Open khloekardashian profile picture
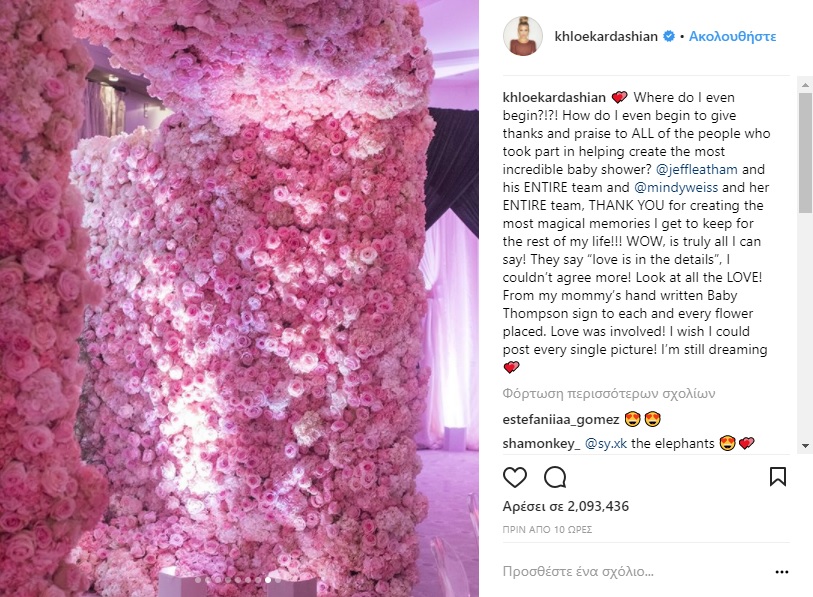 [x=523, y=36]
